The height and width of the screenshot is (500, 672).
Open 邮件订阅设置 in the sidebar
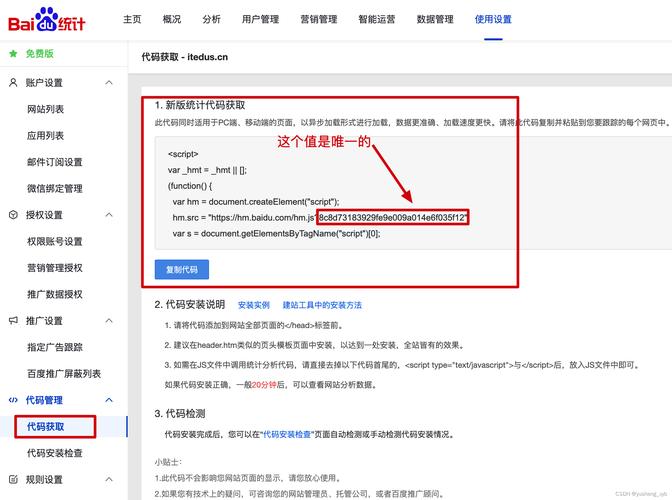pyautogui.click(x=55, y=162)
